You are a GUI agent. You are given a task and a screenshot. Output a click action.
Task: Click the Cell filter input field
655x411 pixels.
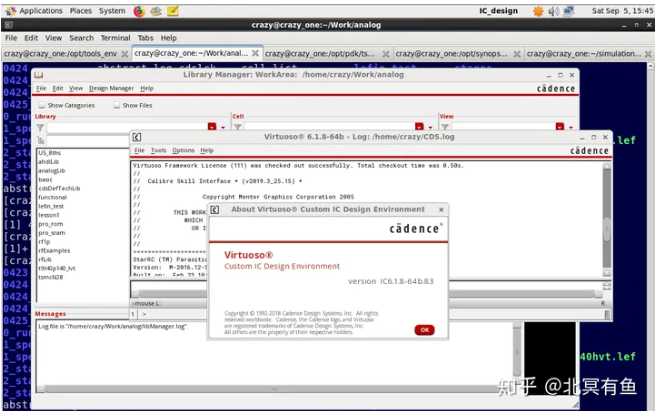click(x=329, y=127)
